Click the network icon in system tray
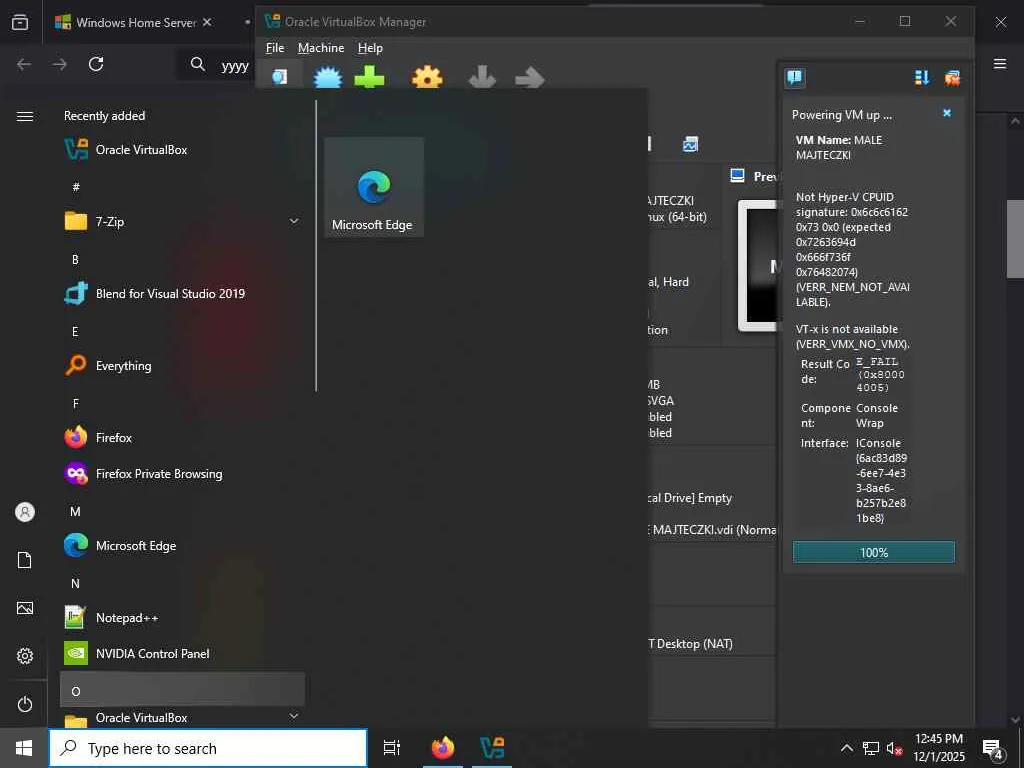This screenshot has width=1024, height=768. coord(871,748)
